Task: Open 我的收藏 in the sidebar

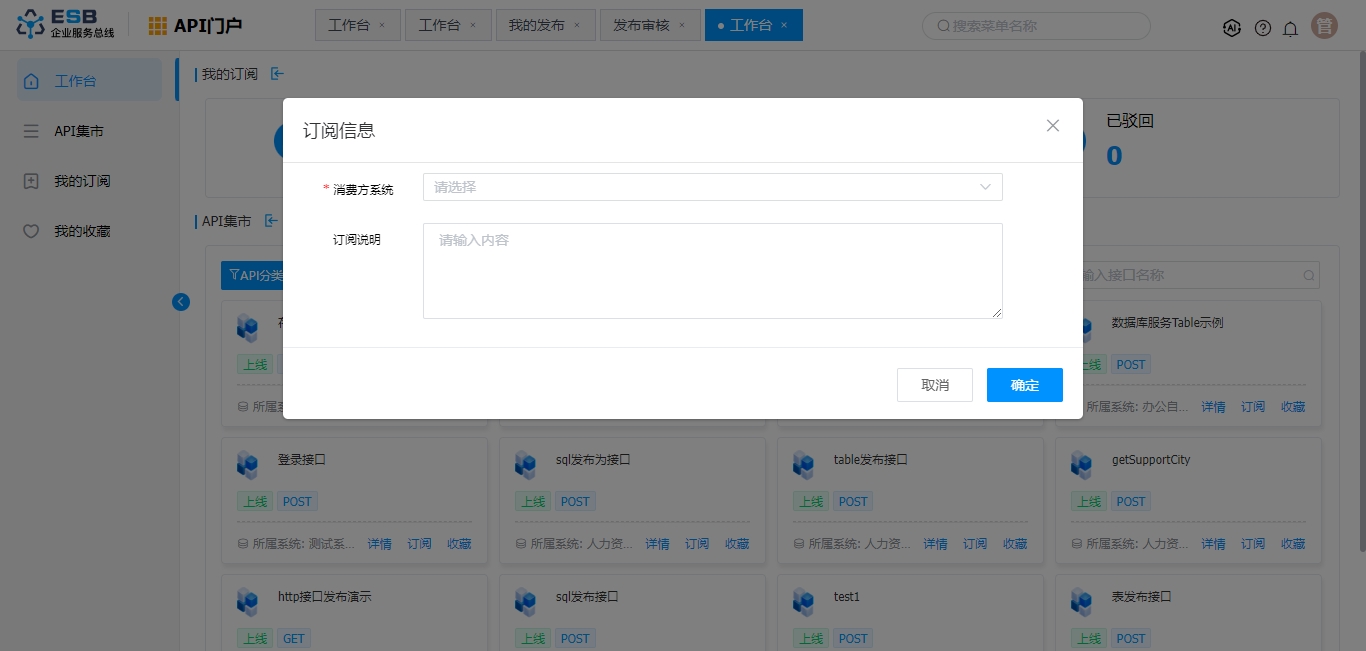Action: pyautogui.click(x=81, y=231)
